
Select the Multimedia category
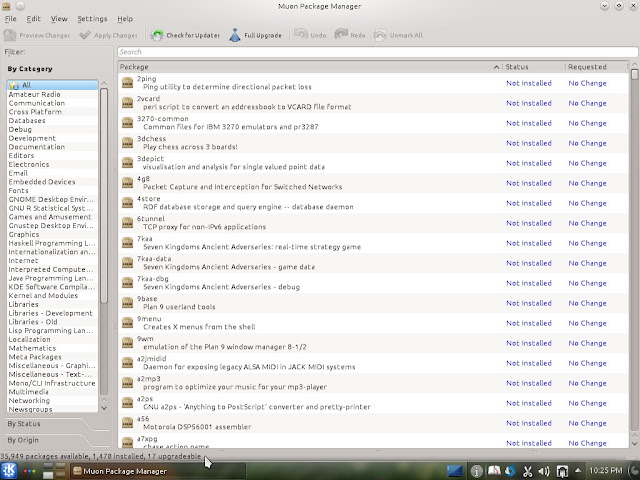pos(52,392)
